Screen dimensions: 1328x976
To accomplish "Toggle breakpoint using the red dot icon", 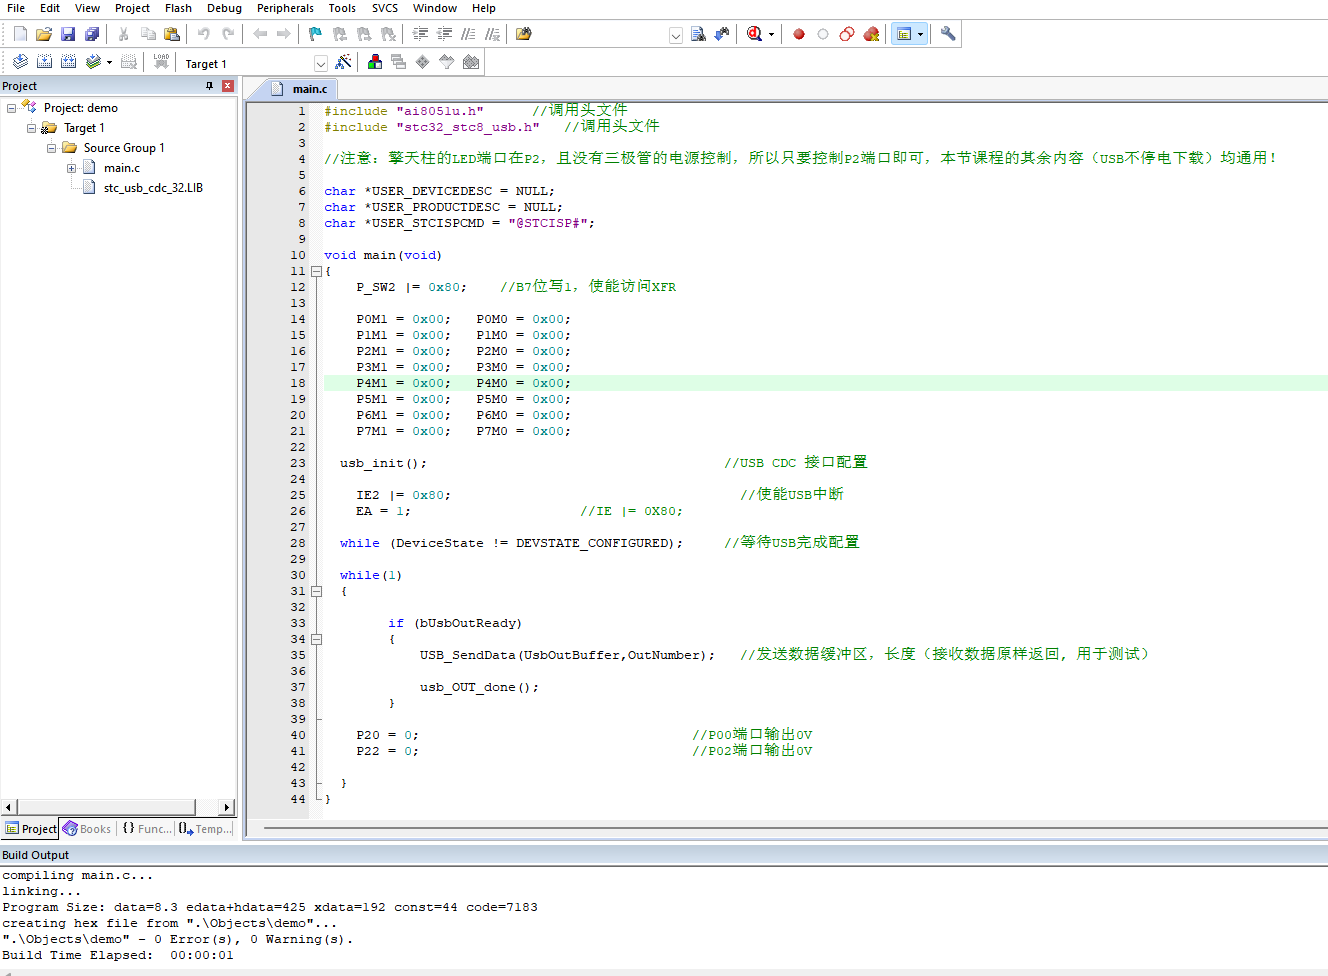I will point(799,34).
